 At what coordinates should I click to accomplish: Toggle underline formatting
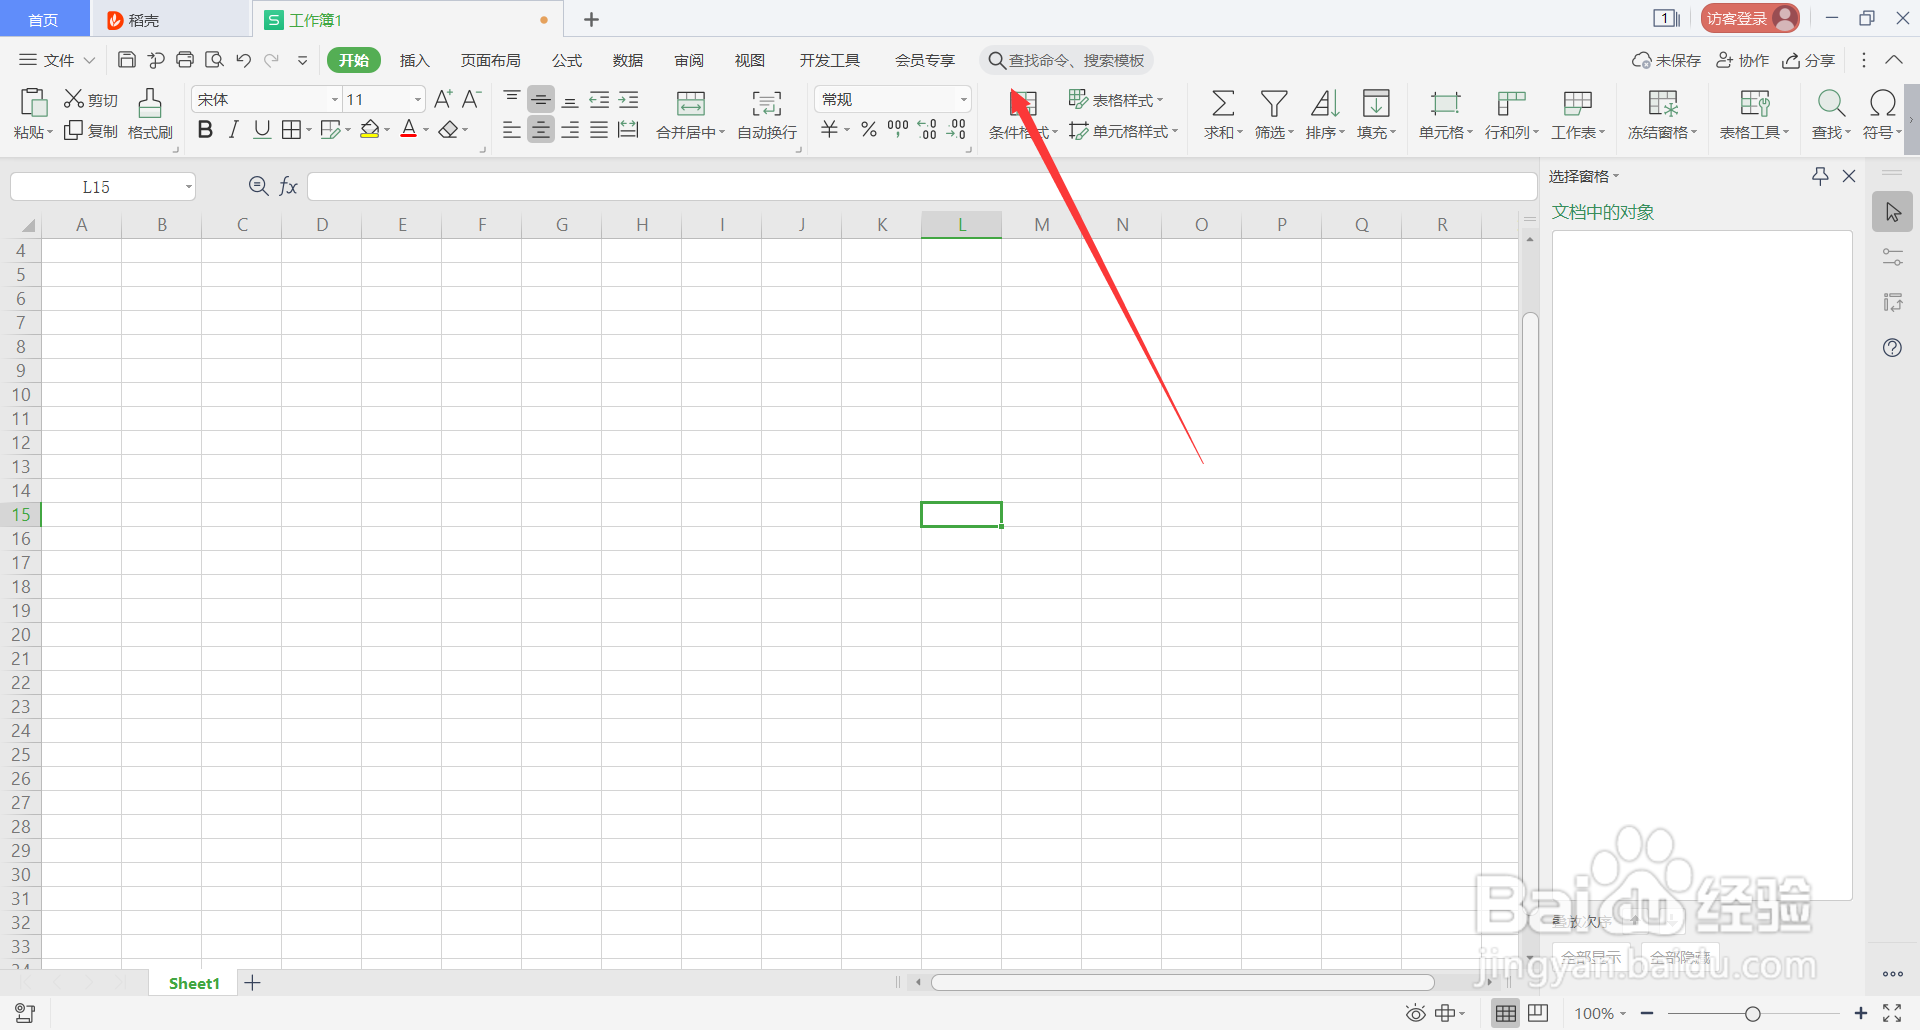[x=261, y=129]
